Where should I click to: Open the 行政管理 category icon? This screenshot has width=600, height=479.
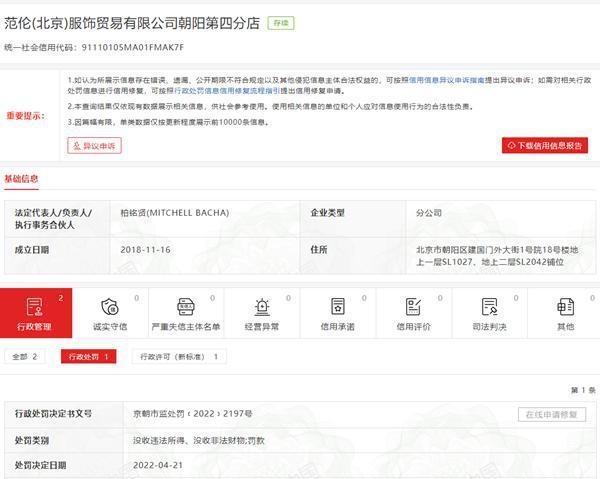[x=34, y=307]
